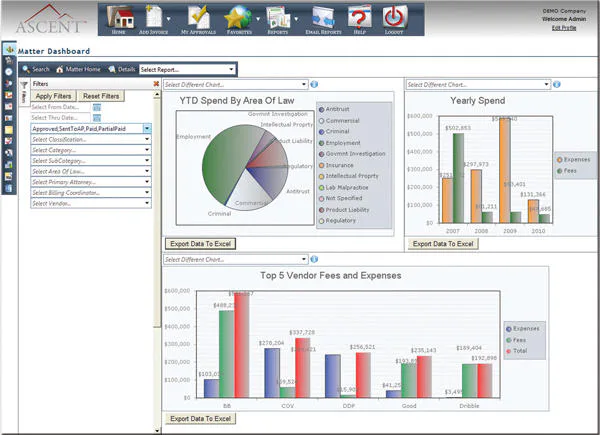Open the Approved,SentToAP,Paid,PartialPaid status dropdown
The image size is (600, 435).
pos(91,129)
